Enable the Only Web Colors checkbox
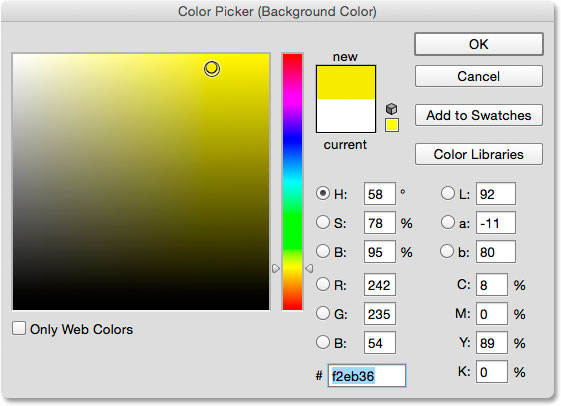 point(19,328)
